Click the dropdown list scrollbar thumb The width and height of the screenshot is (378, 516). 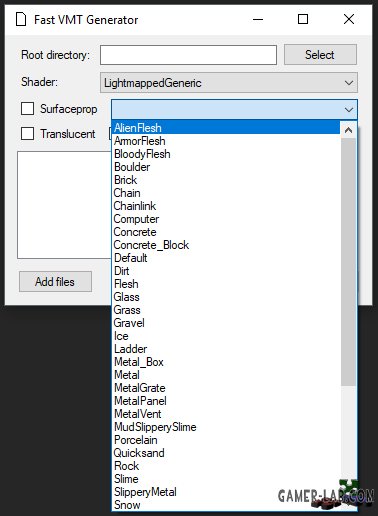pos(349,262)
